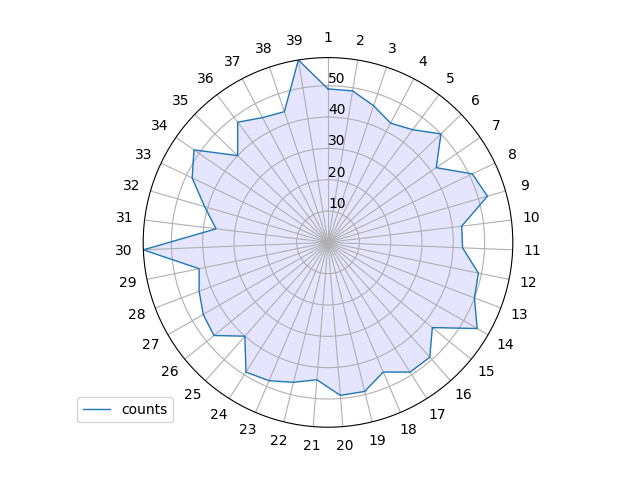Pick category label 24
Screen dimensions: 640x480
click(x=219, y=414)
